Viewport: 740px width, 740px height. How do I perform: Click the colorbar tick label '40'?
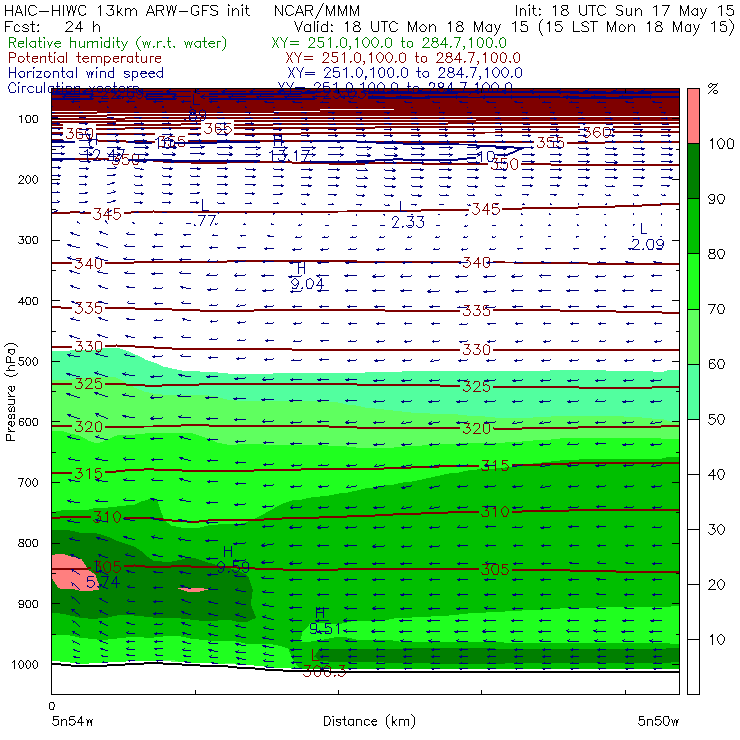[716, 474]
